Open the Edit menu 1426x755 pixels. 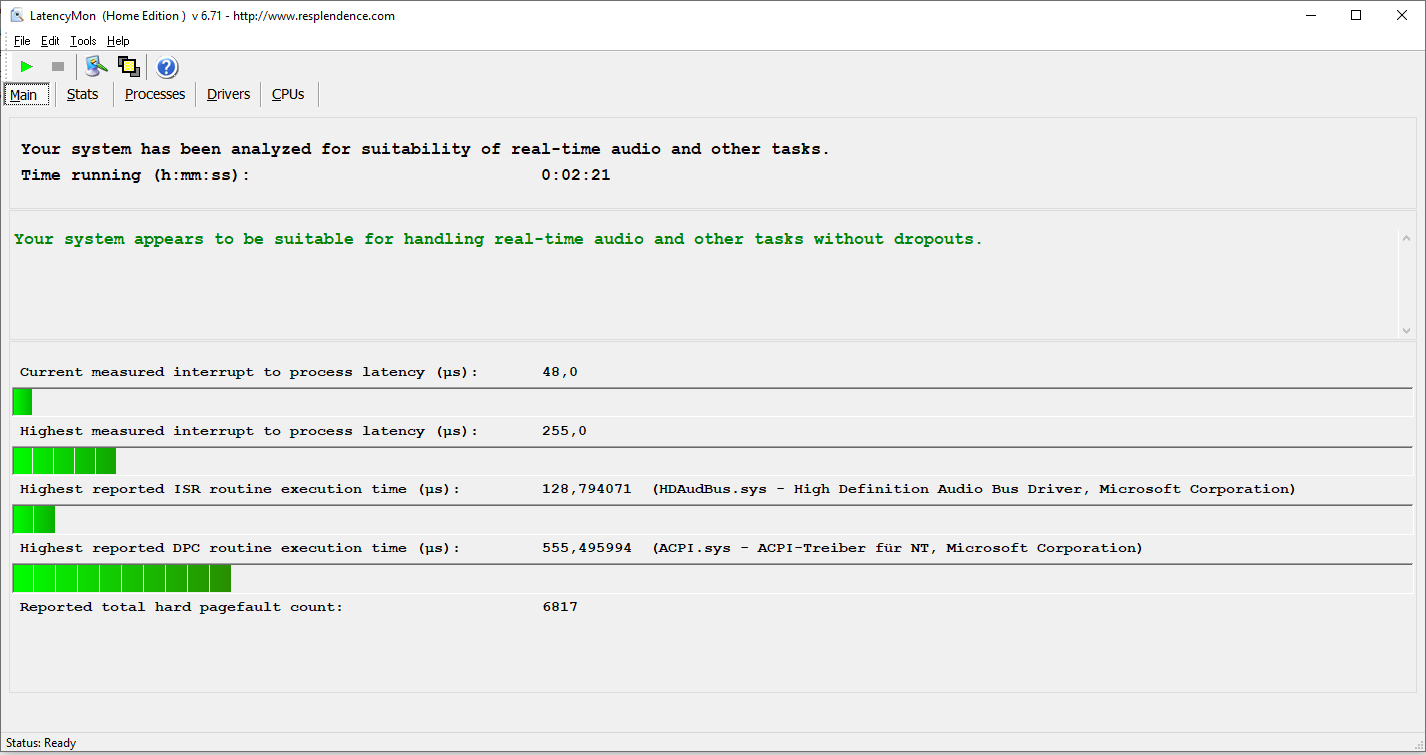(x=50, y=41)
